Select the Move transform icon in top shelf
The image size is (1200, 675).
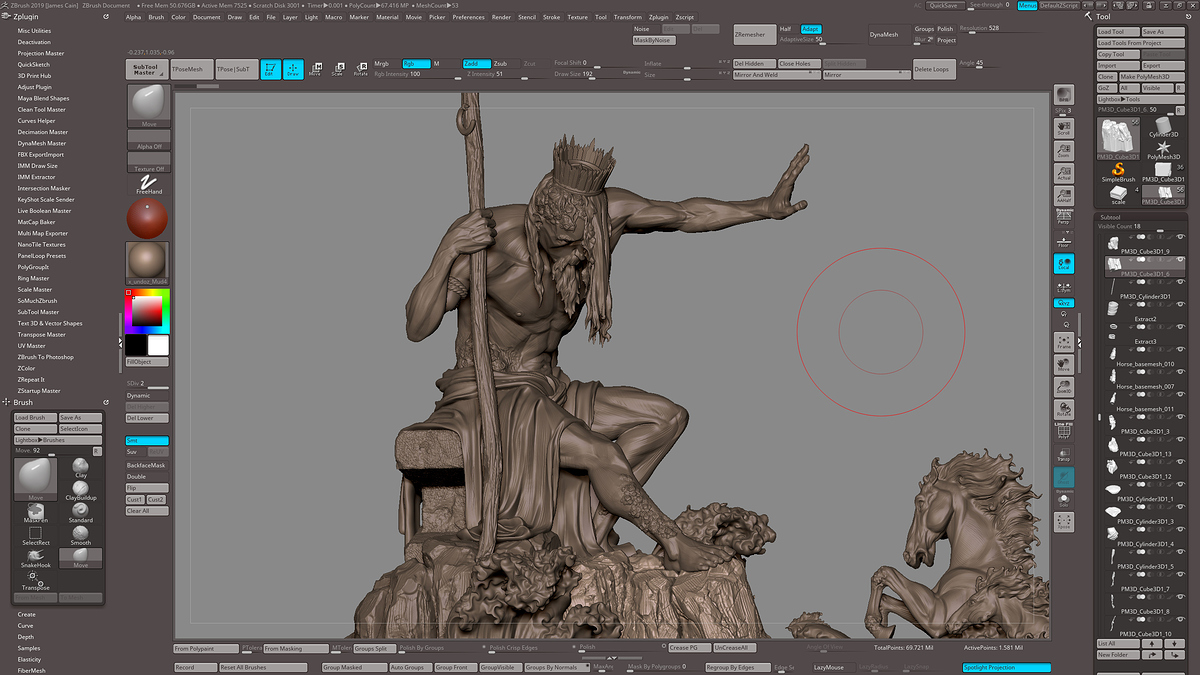pyautogui.click(x=315, y=70)
